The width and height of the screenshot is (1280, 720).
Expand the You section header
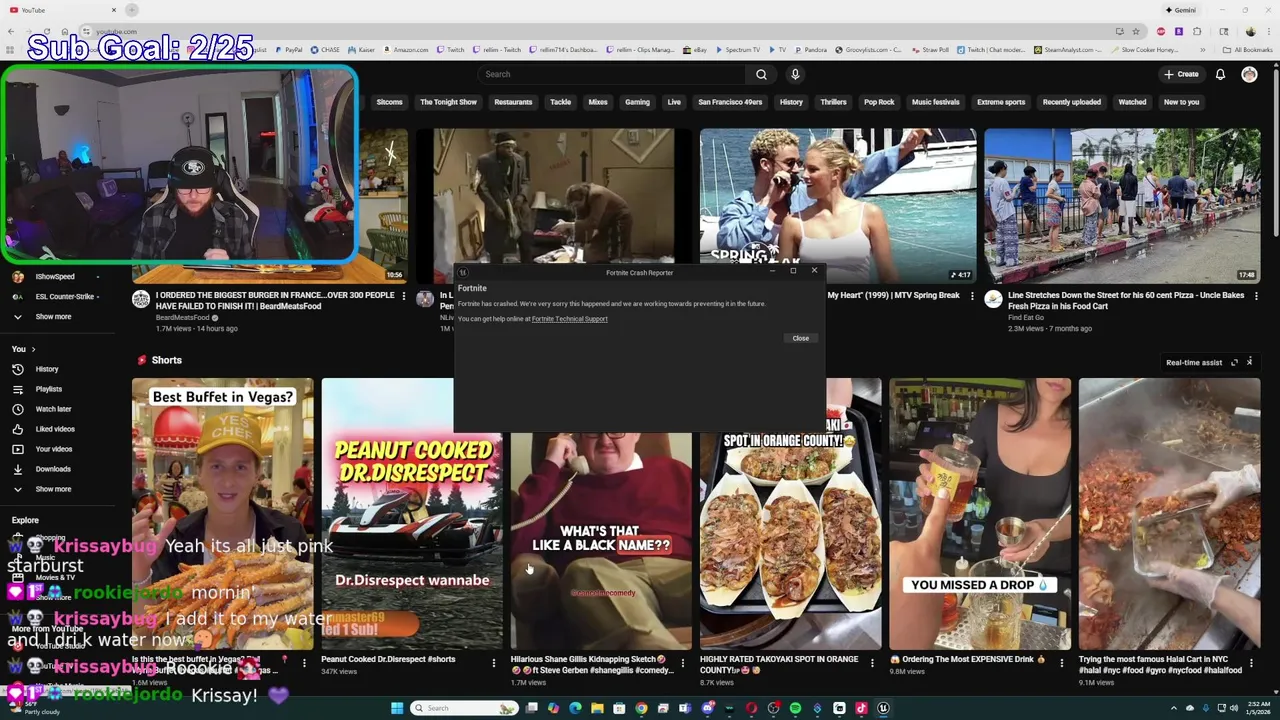tap(24, 349)
